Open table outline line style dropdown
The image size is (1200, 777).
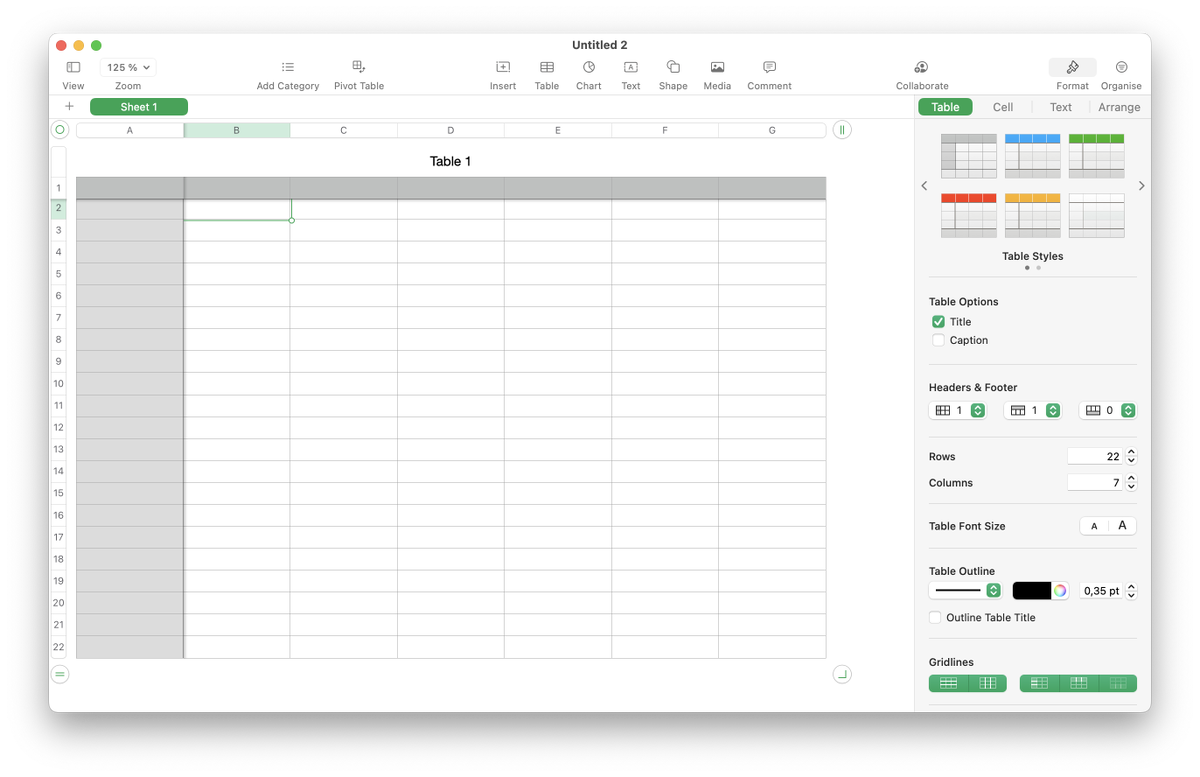coord(965,591)
